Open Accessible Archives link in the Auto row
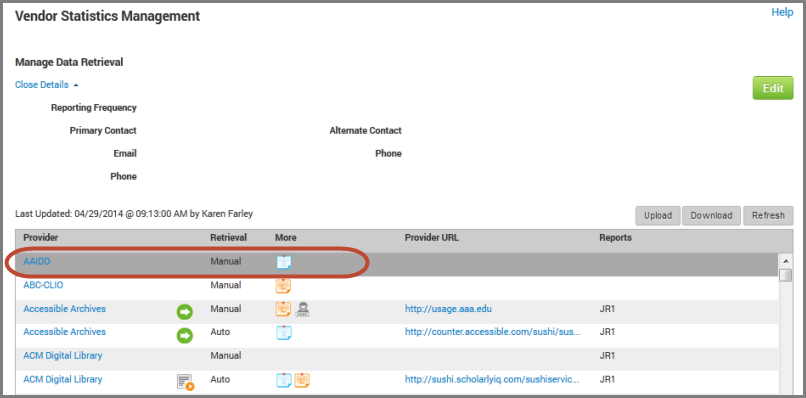The width and height of the screenshot is (806, 398). (65, 332)
